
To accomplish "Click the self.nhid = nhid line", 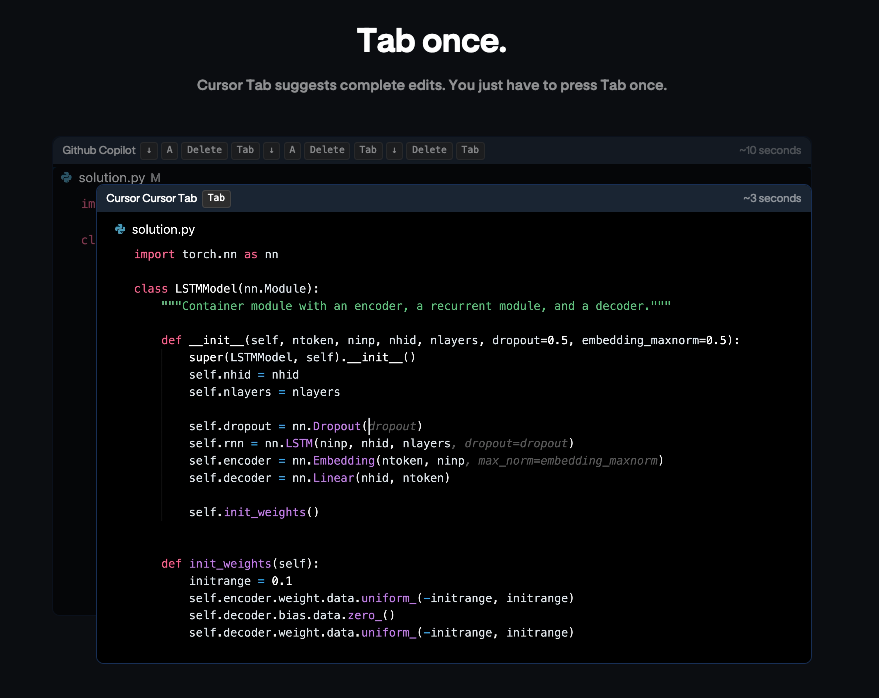I will 244,375.
